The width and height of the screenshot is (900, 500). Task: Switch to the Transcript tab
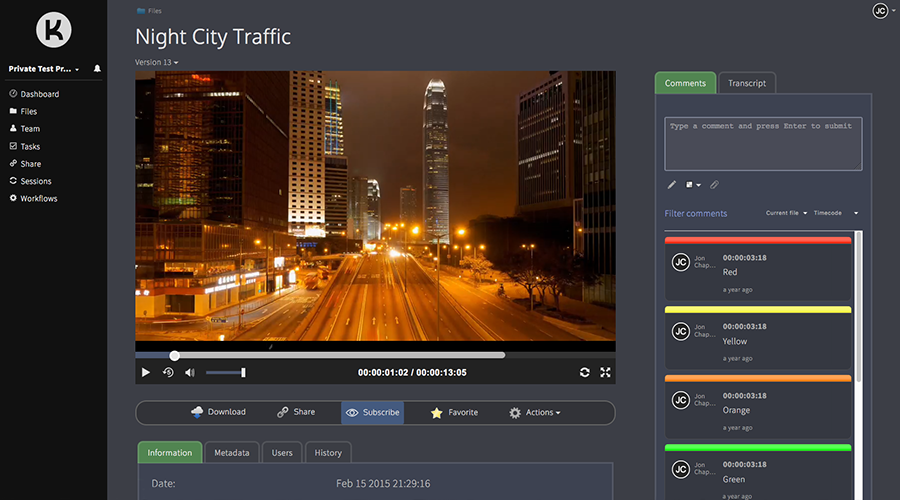coord(747,83)
